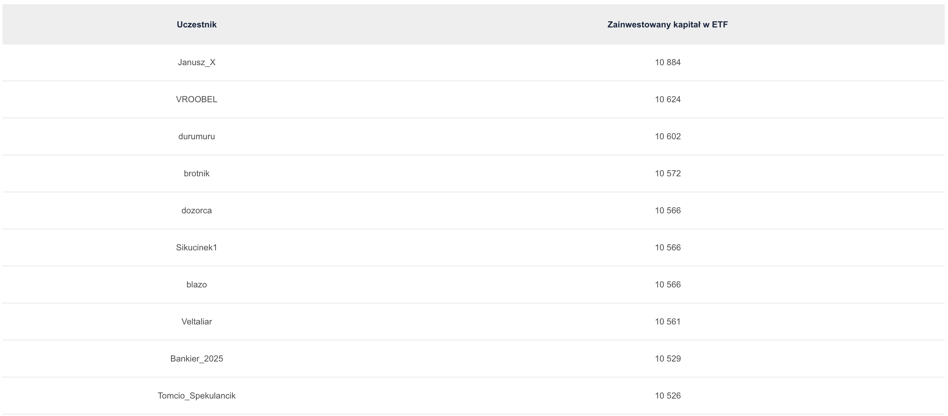The image size is (948, 416).
Task: Select participant Janusz_X
Action: pyautogui.click(x=196, y=62)
